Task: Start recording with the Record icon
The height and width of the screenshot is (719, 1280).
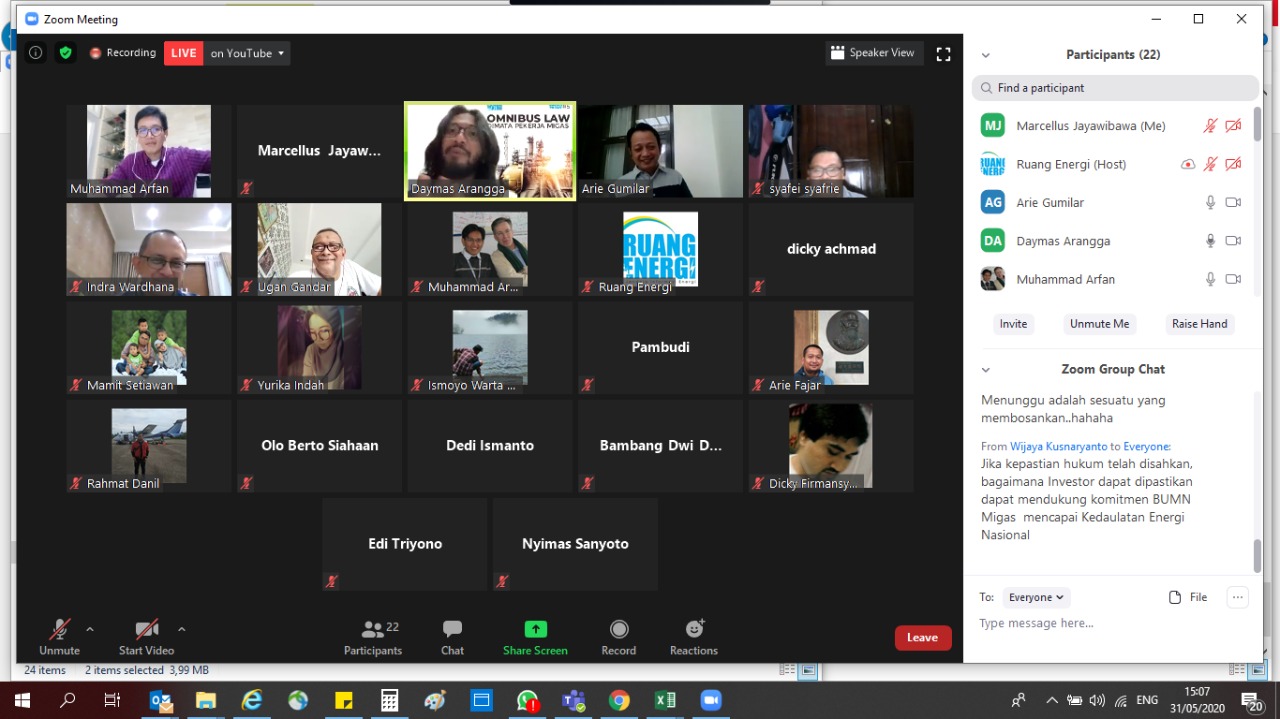Action: pyautogui.click(x=619, y=630)
